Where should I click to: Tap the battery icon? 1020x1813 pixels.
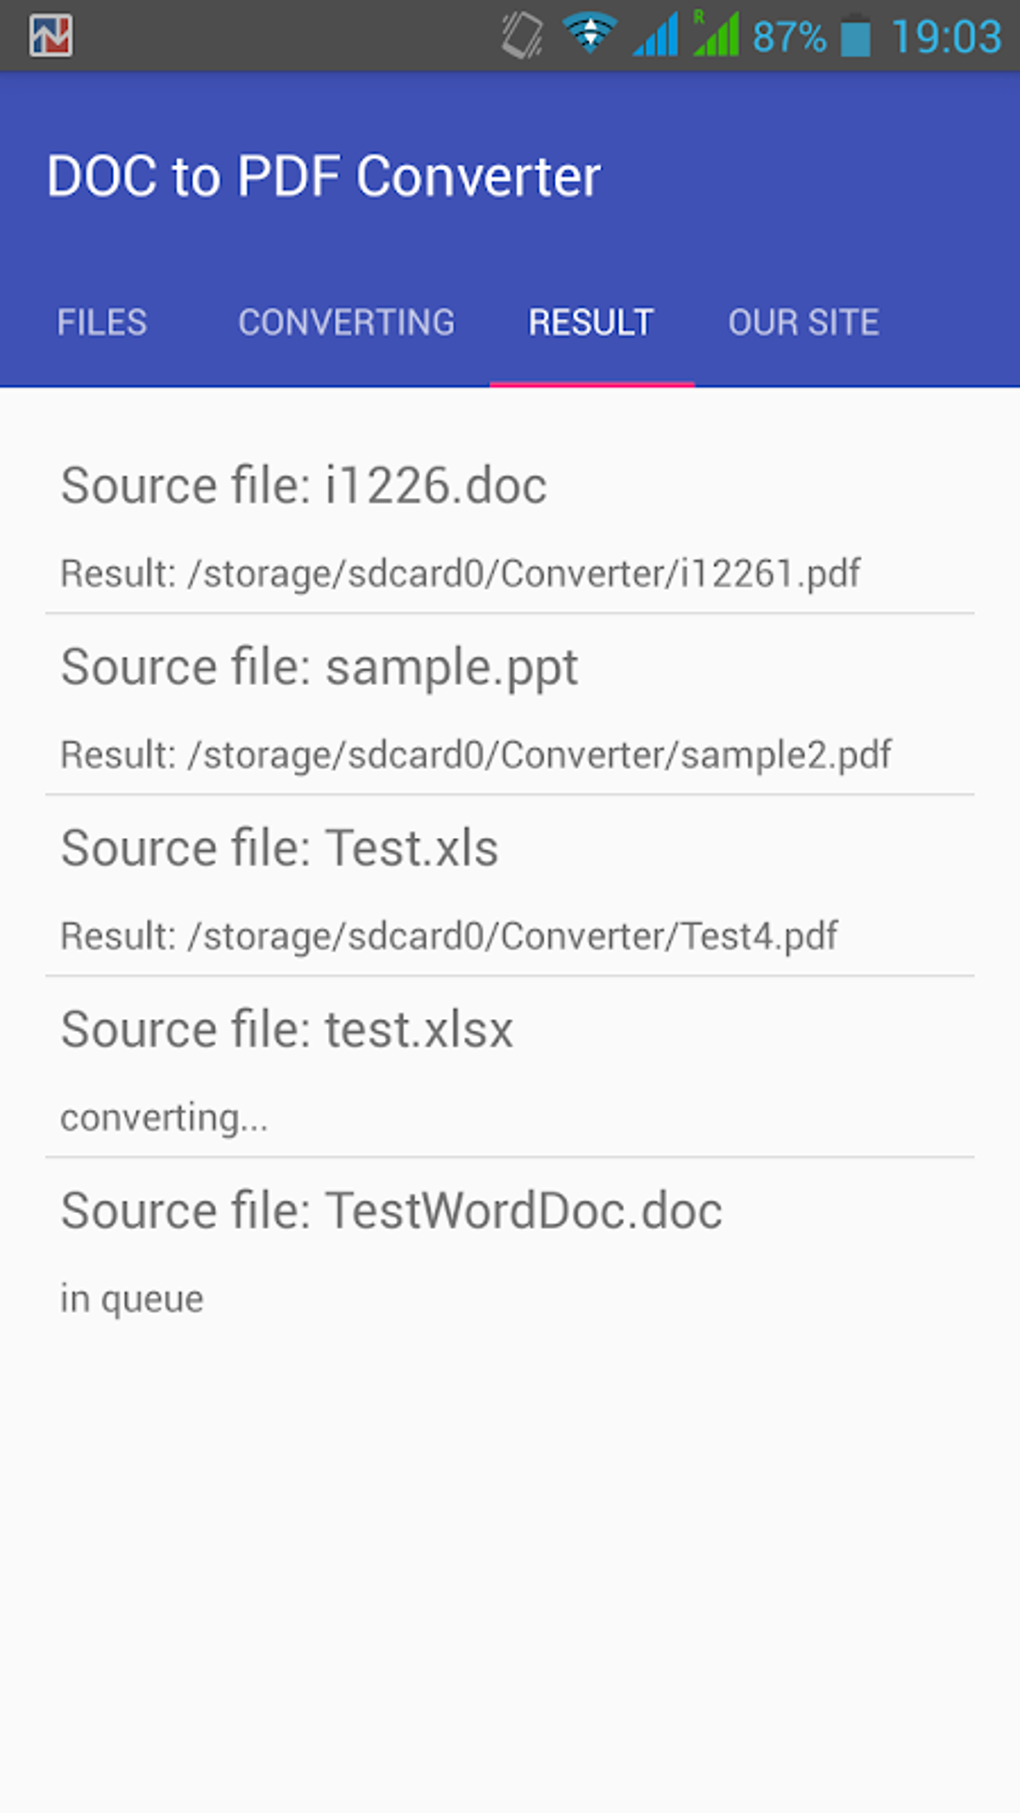855,37
